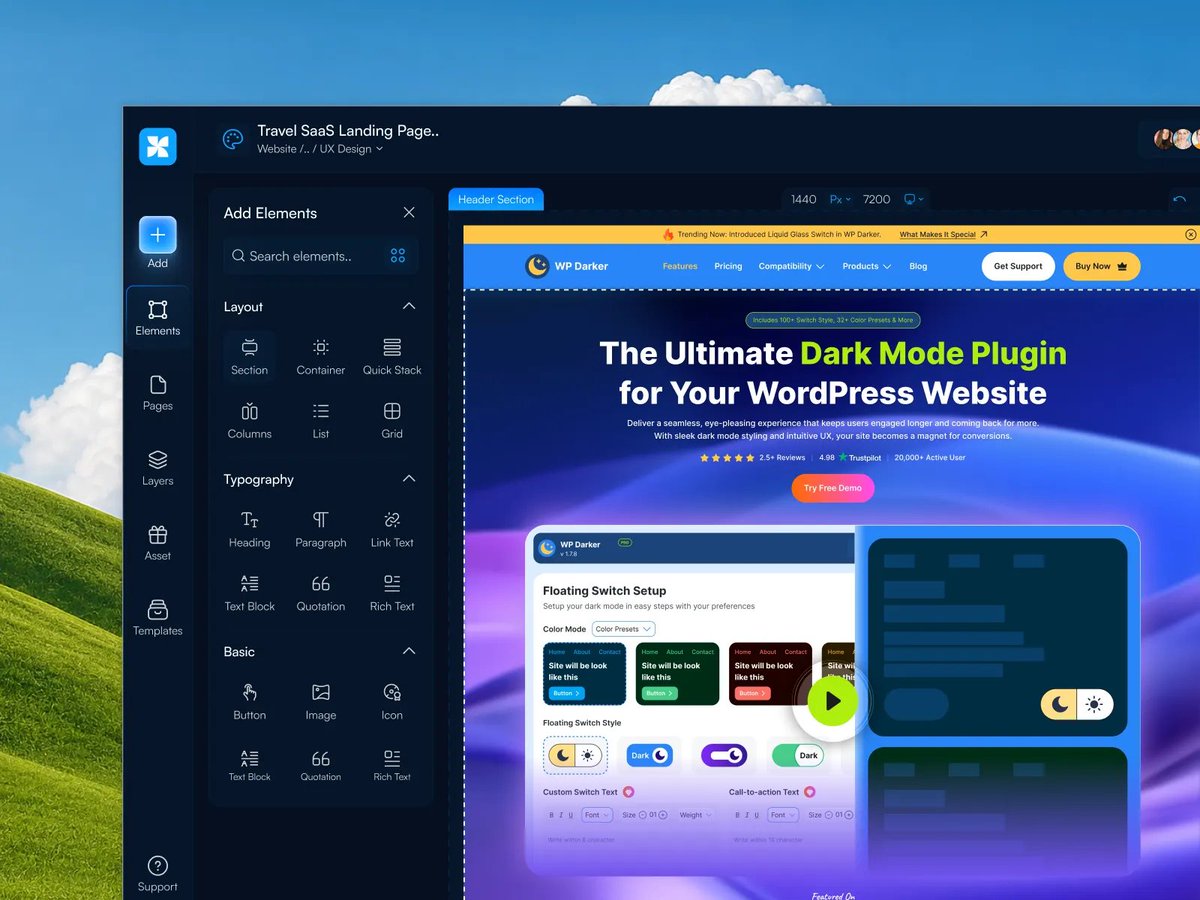Select the Grid layout element
The image size is (1200, 900).
(392, 420)
